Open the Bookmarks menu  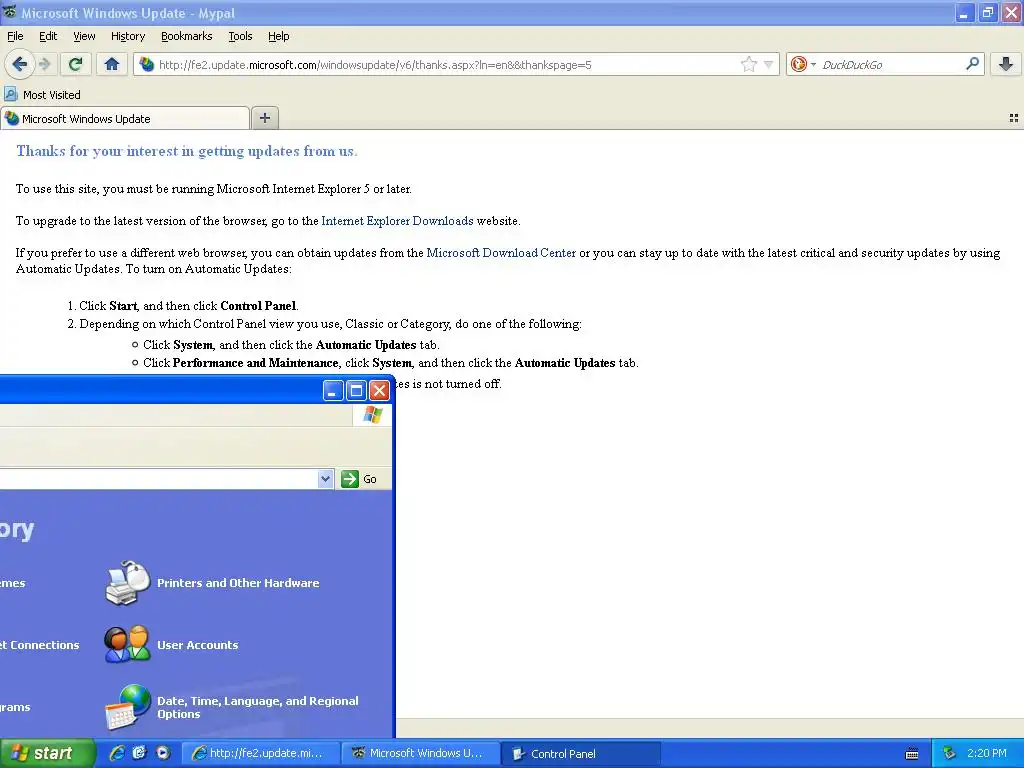(186, 36)
